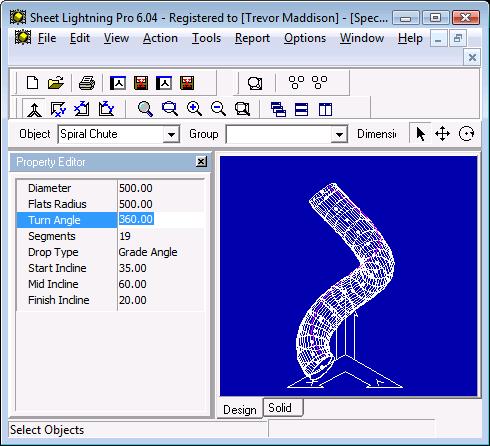Image resolution: width=490 pixels, height=446 pixels.
Task: Click the Mid Incline value 60.00
Action: click(133, 284)
